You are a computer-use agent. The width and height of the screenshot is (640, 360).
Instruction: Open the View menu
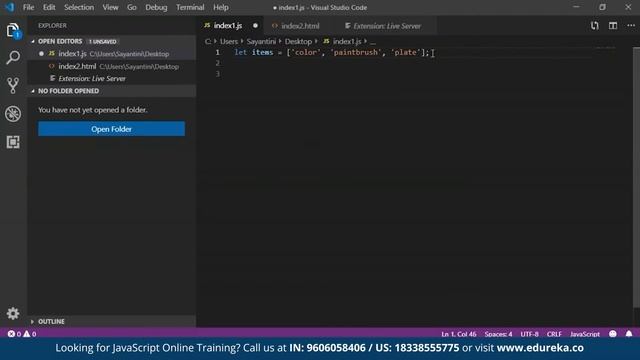[110, 7]
